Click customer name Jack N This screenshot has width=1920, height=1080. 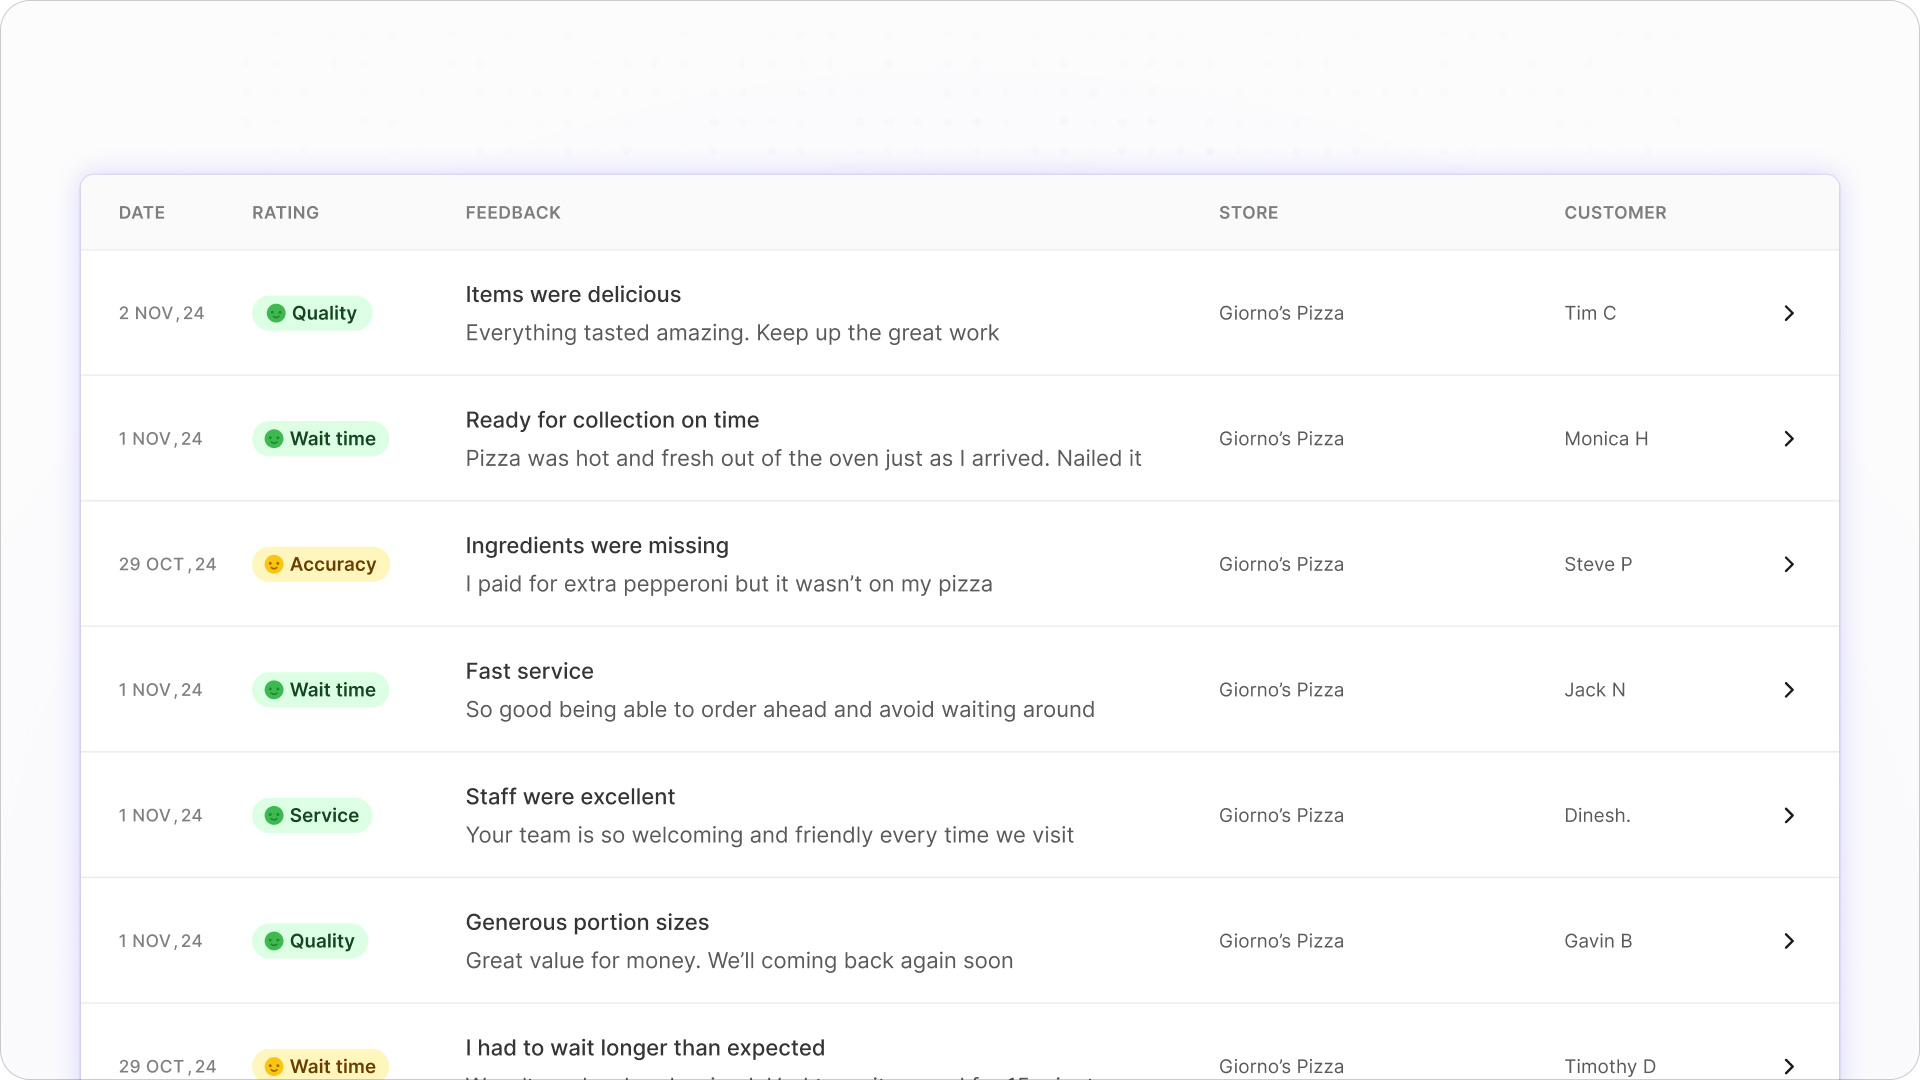pyautogui.click(x=1595, y=690)
